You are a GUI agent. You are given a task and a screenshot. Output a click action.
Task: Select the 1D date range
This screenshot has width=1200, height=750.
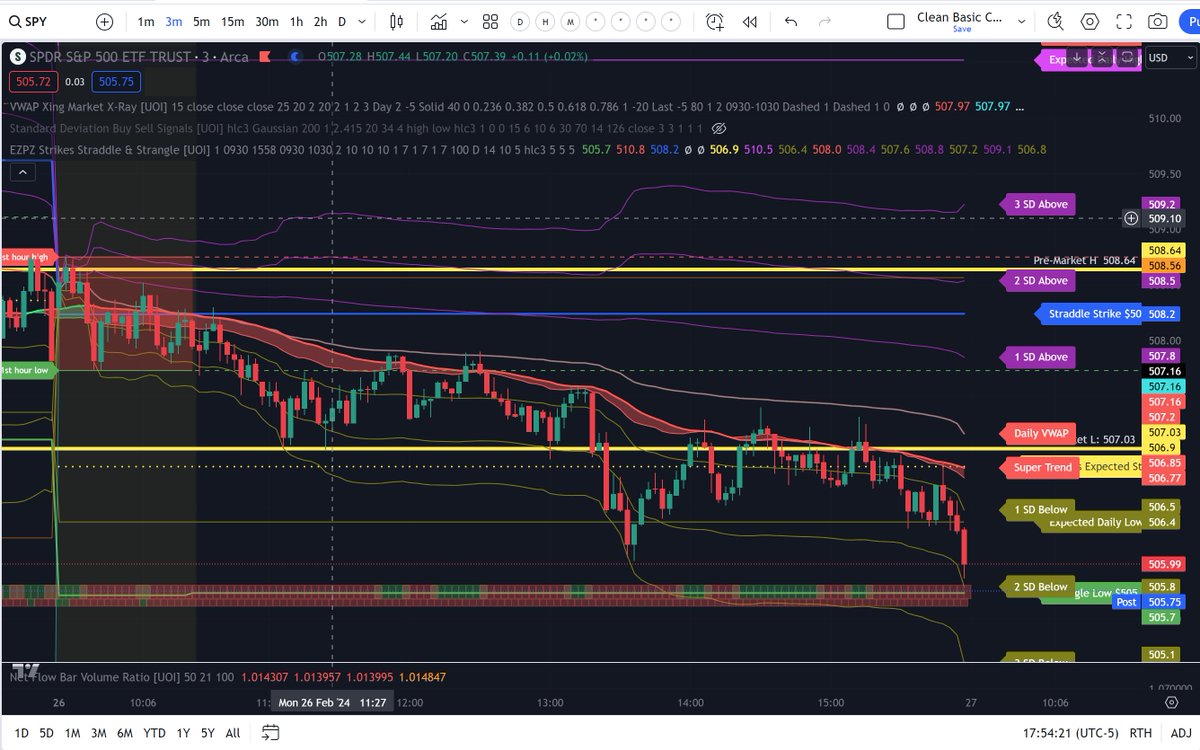click(21, 733)
